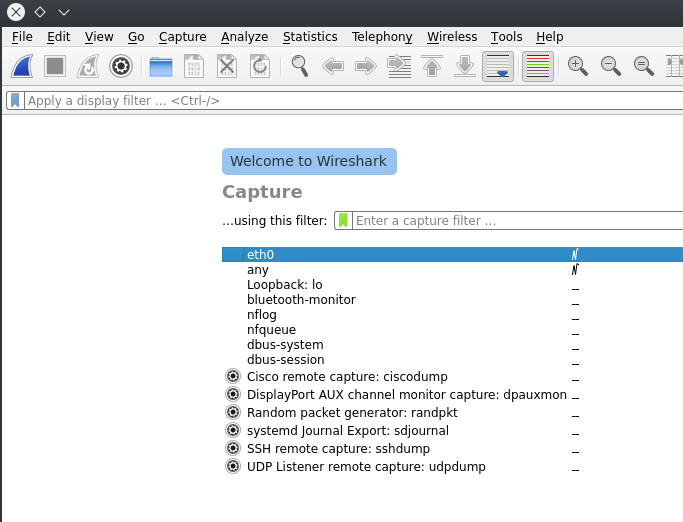
Task: Open Capture options gear icon
Action: click(121, 66)
